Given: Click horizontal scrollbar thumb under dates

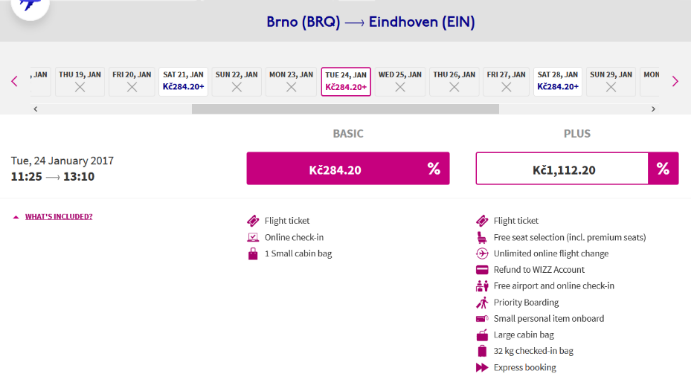Looking at the screenshot, I should point(345,109).
